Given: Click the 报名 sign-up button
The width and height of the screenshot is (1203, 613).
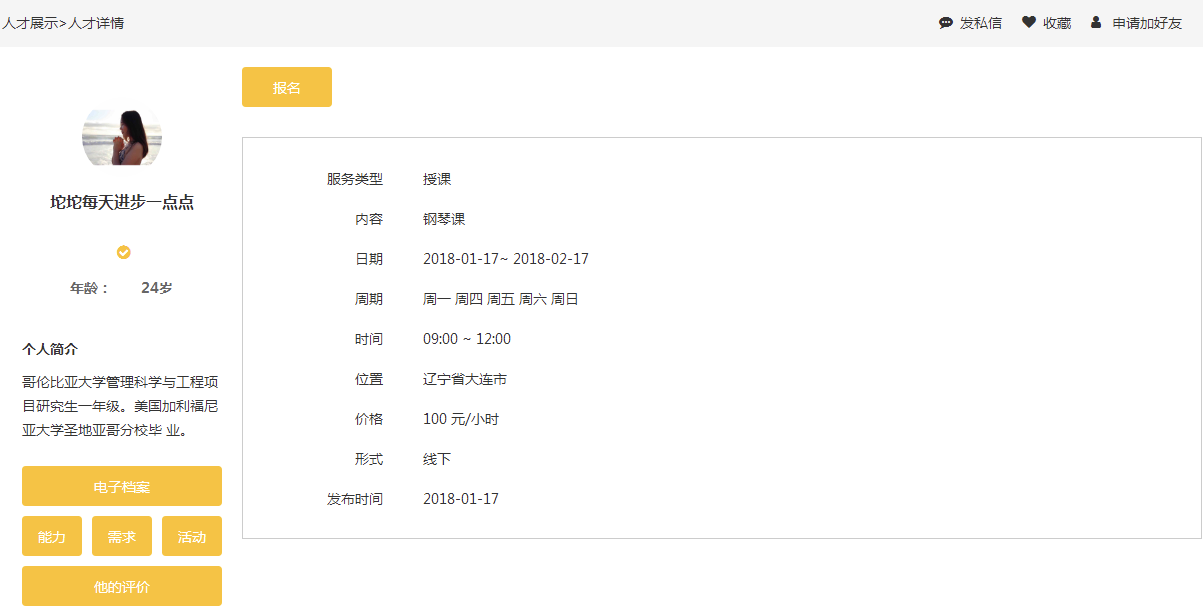Looking at the screenshot, I should pyautogui.click(x=287, y=87).
